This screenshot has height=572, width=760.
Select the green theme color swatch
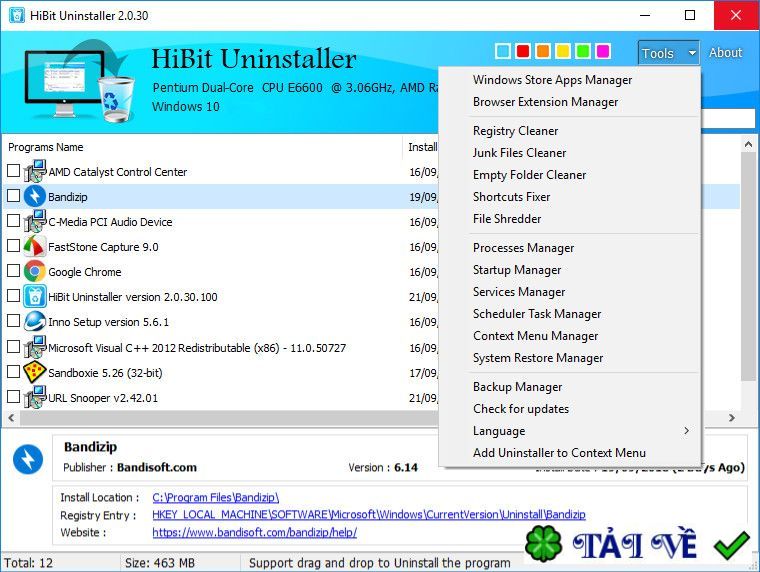[583, 51]
